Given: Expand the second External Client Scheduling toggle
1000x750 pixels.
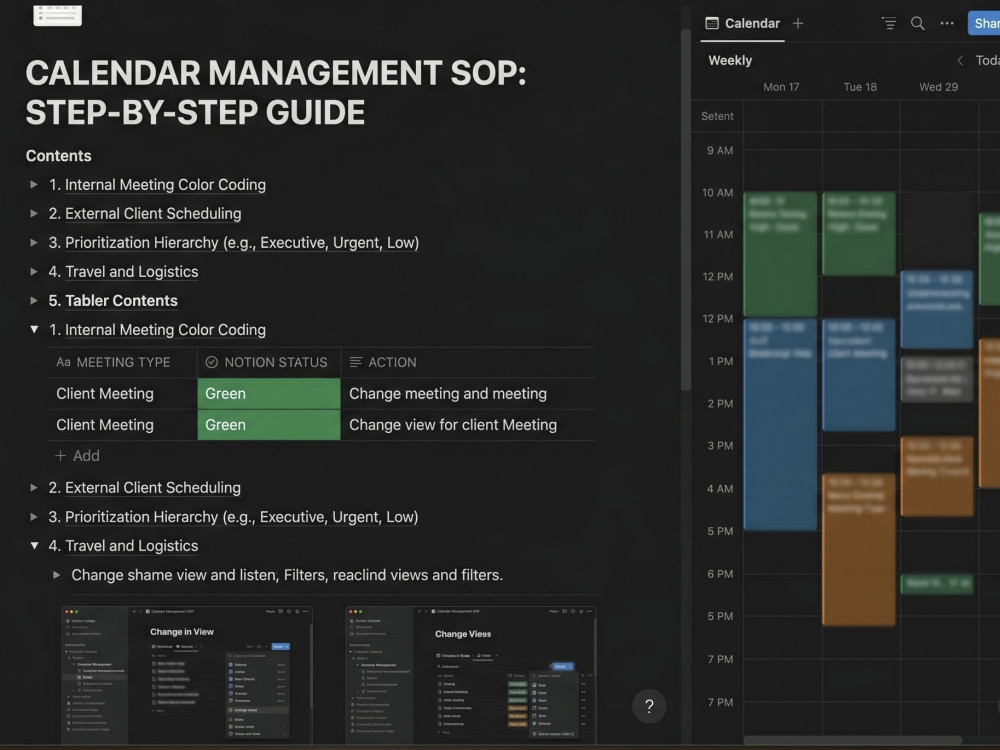Looking at the screenshot, I should coord(33,487).
